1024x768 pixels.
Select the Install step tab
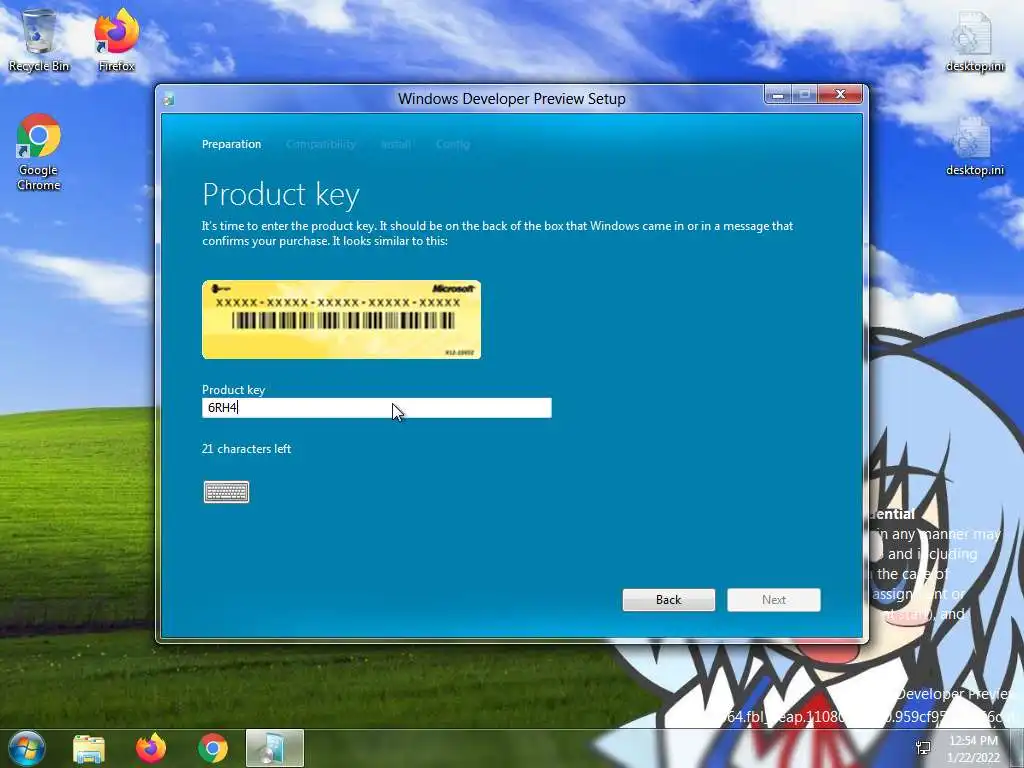coord(396,144)
